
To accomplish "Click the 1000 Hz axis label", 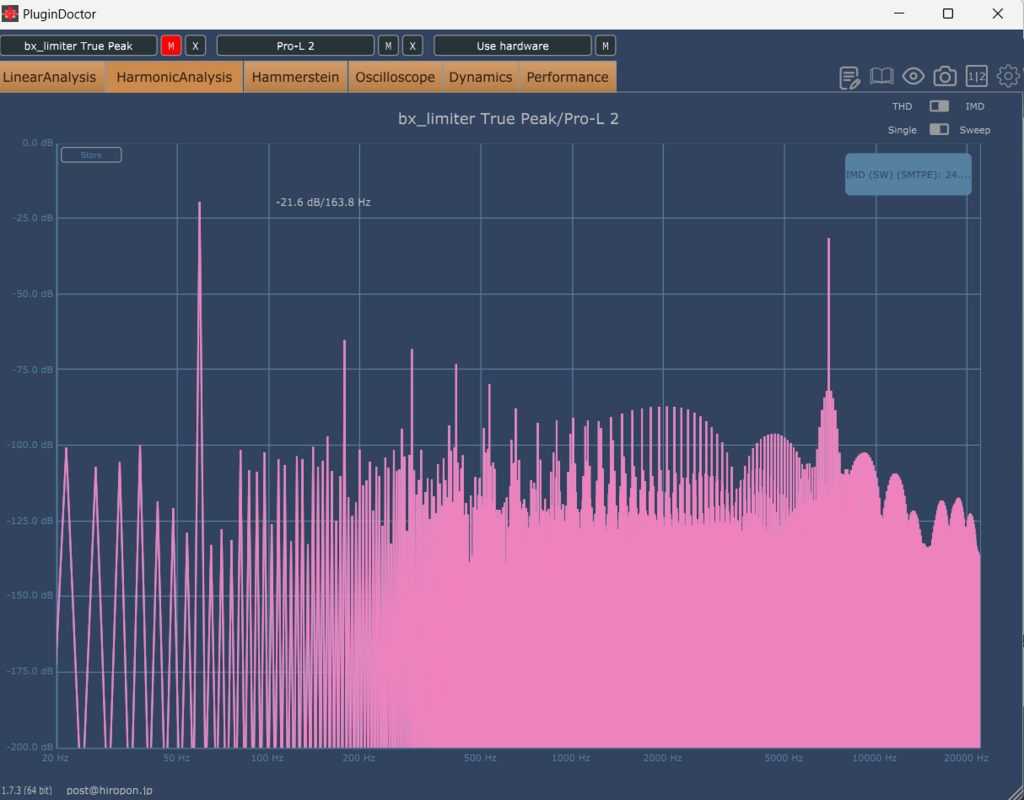I will click(571, 758).
